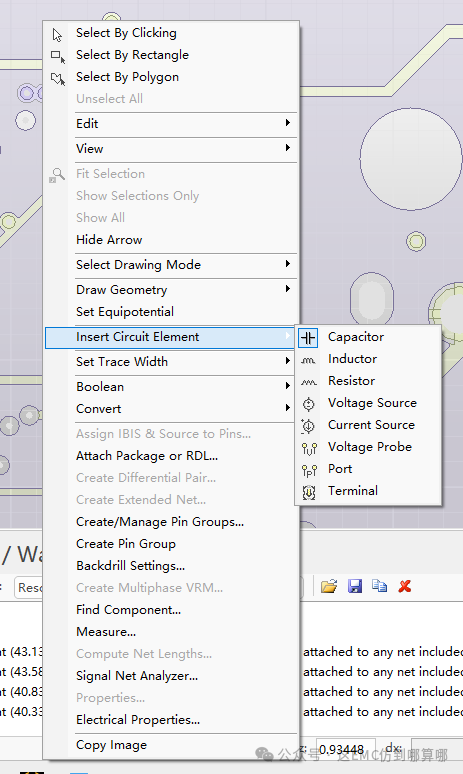Click the blue floppy-disk save icon
Image resolution: width=463 pixels, height=774 pixels.
click(x=355, y=586)
